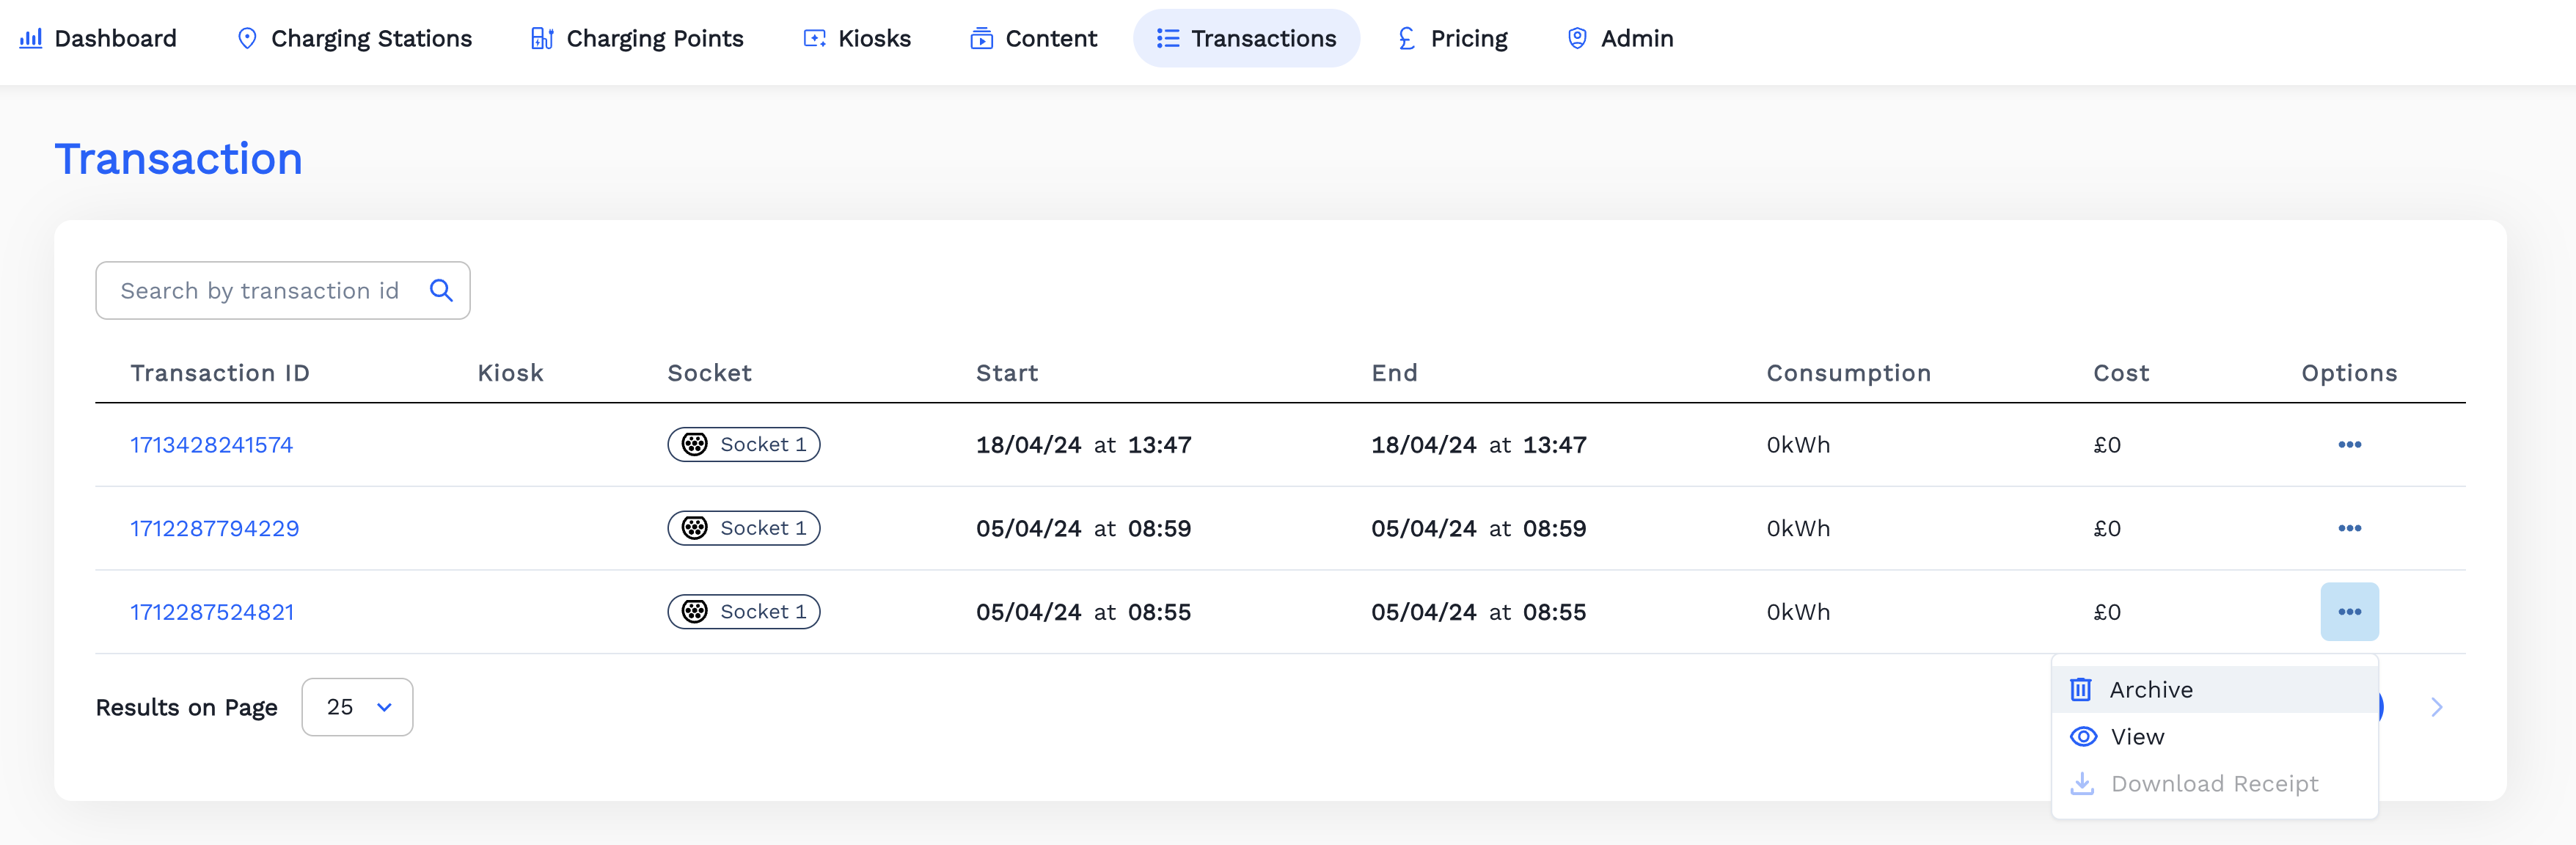2576x845 pixels.
Task: Open transaction 1713428241574 details link
Action: point(211,445)
